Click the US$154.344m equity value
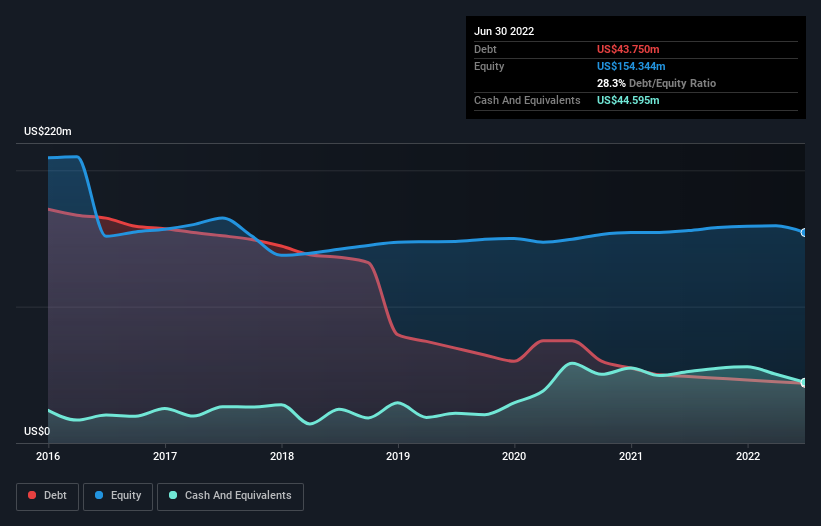The height and width of the screenshot is (526, 821). tap(631, 66)
